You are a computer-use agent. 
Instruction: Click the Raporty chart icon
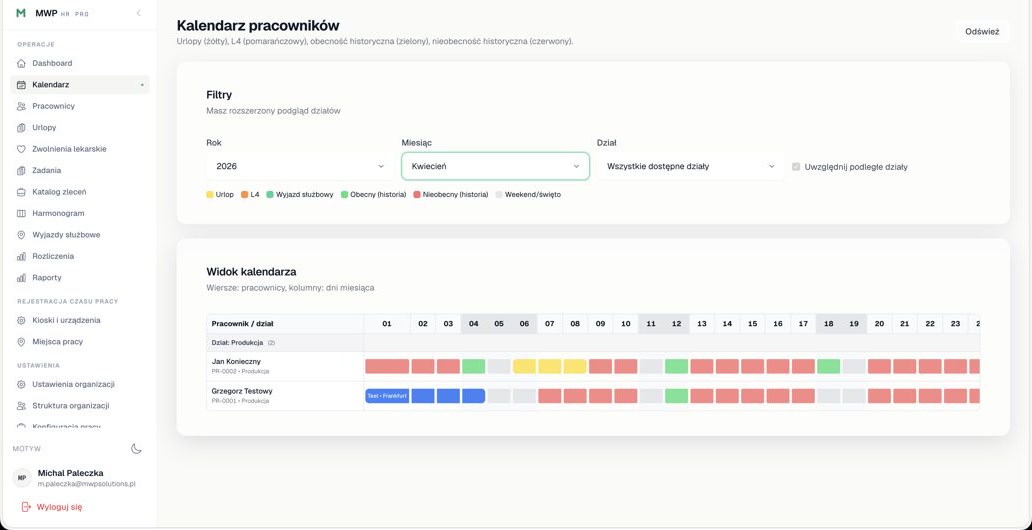pos(21,278)
